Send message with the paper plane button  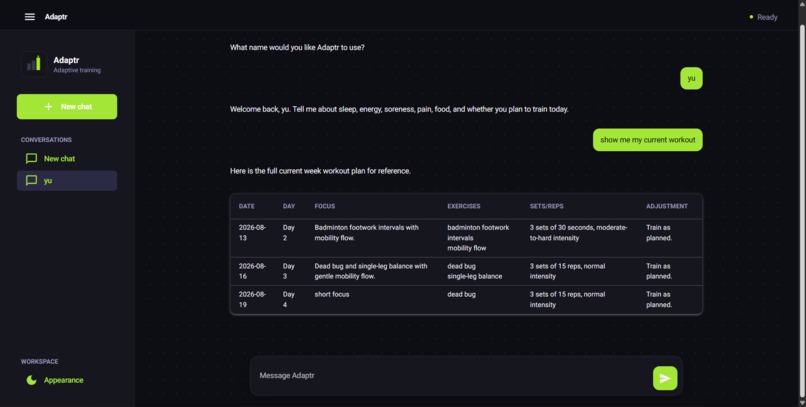[x=665, y=378]
